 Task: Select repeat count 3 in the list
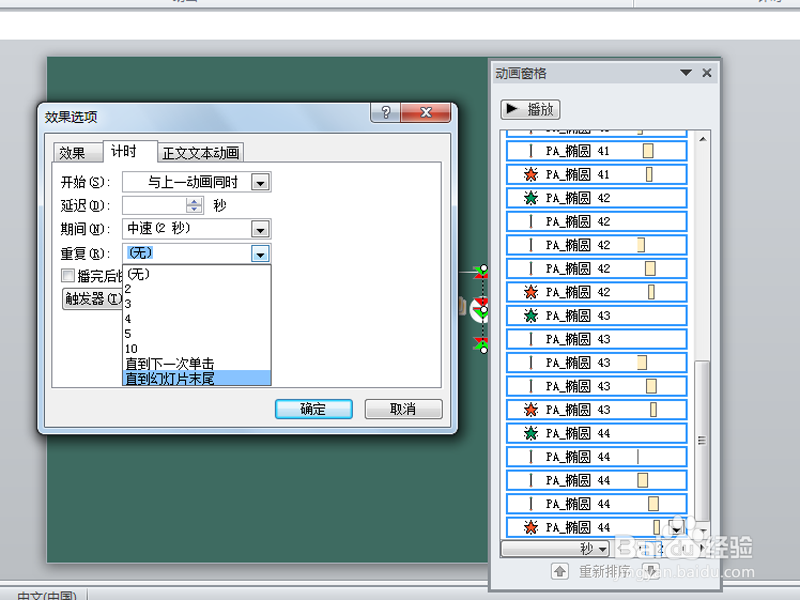[196, 304]
